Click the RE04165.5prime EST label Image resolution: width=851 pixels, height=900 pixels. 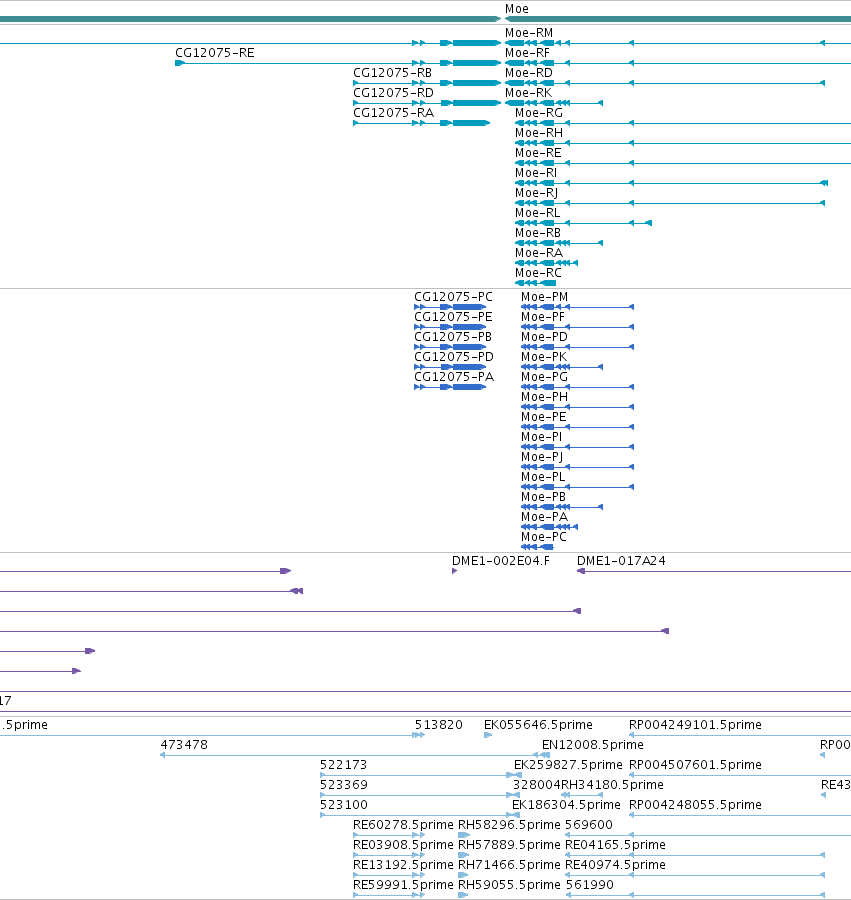[615, 845]
